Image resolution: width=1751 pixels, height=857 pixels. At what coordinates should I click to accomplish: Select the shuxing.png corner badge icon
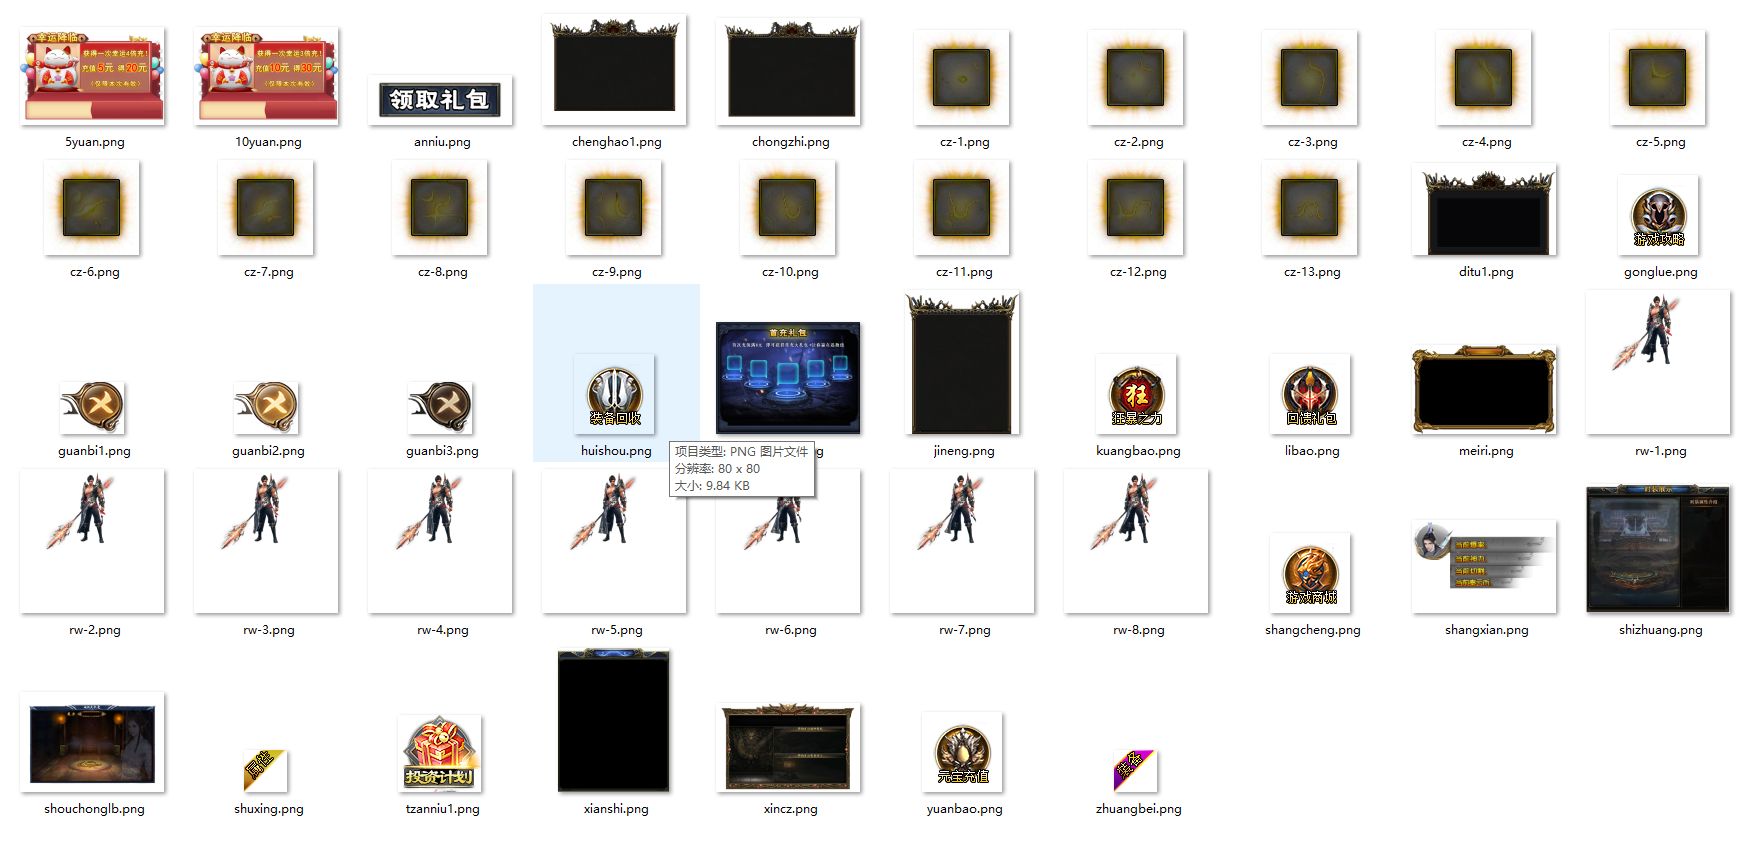[266, 771]
